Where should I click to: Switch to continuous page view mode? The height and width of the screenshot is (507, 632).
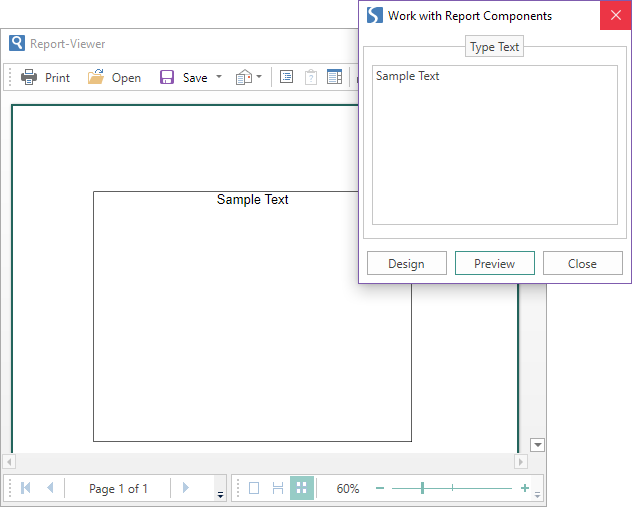click(278, 488)
